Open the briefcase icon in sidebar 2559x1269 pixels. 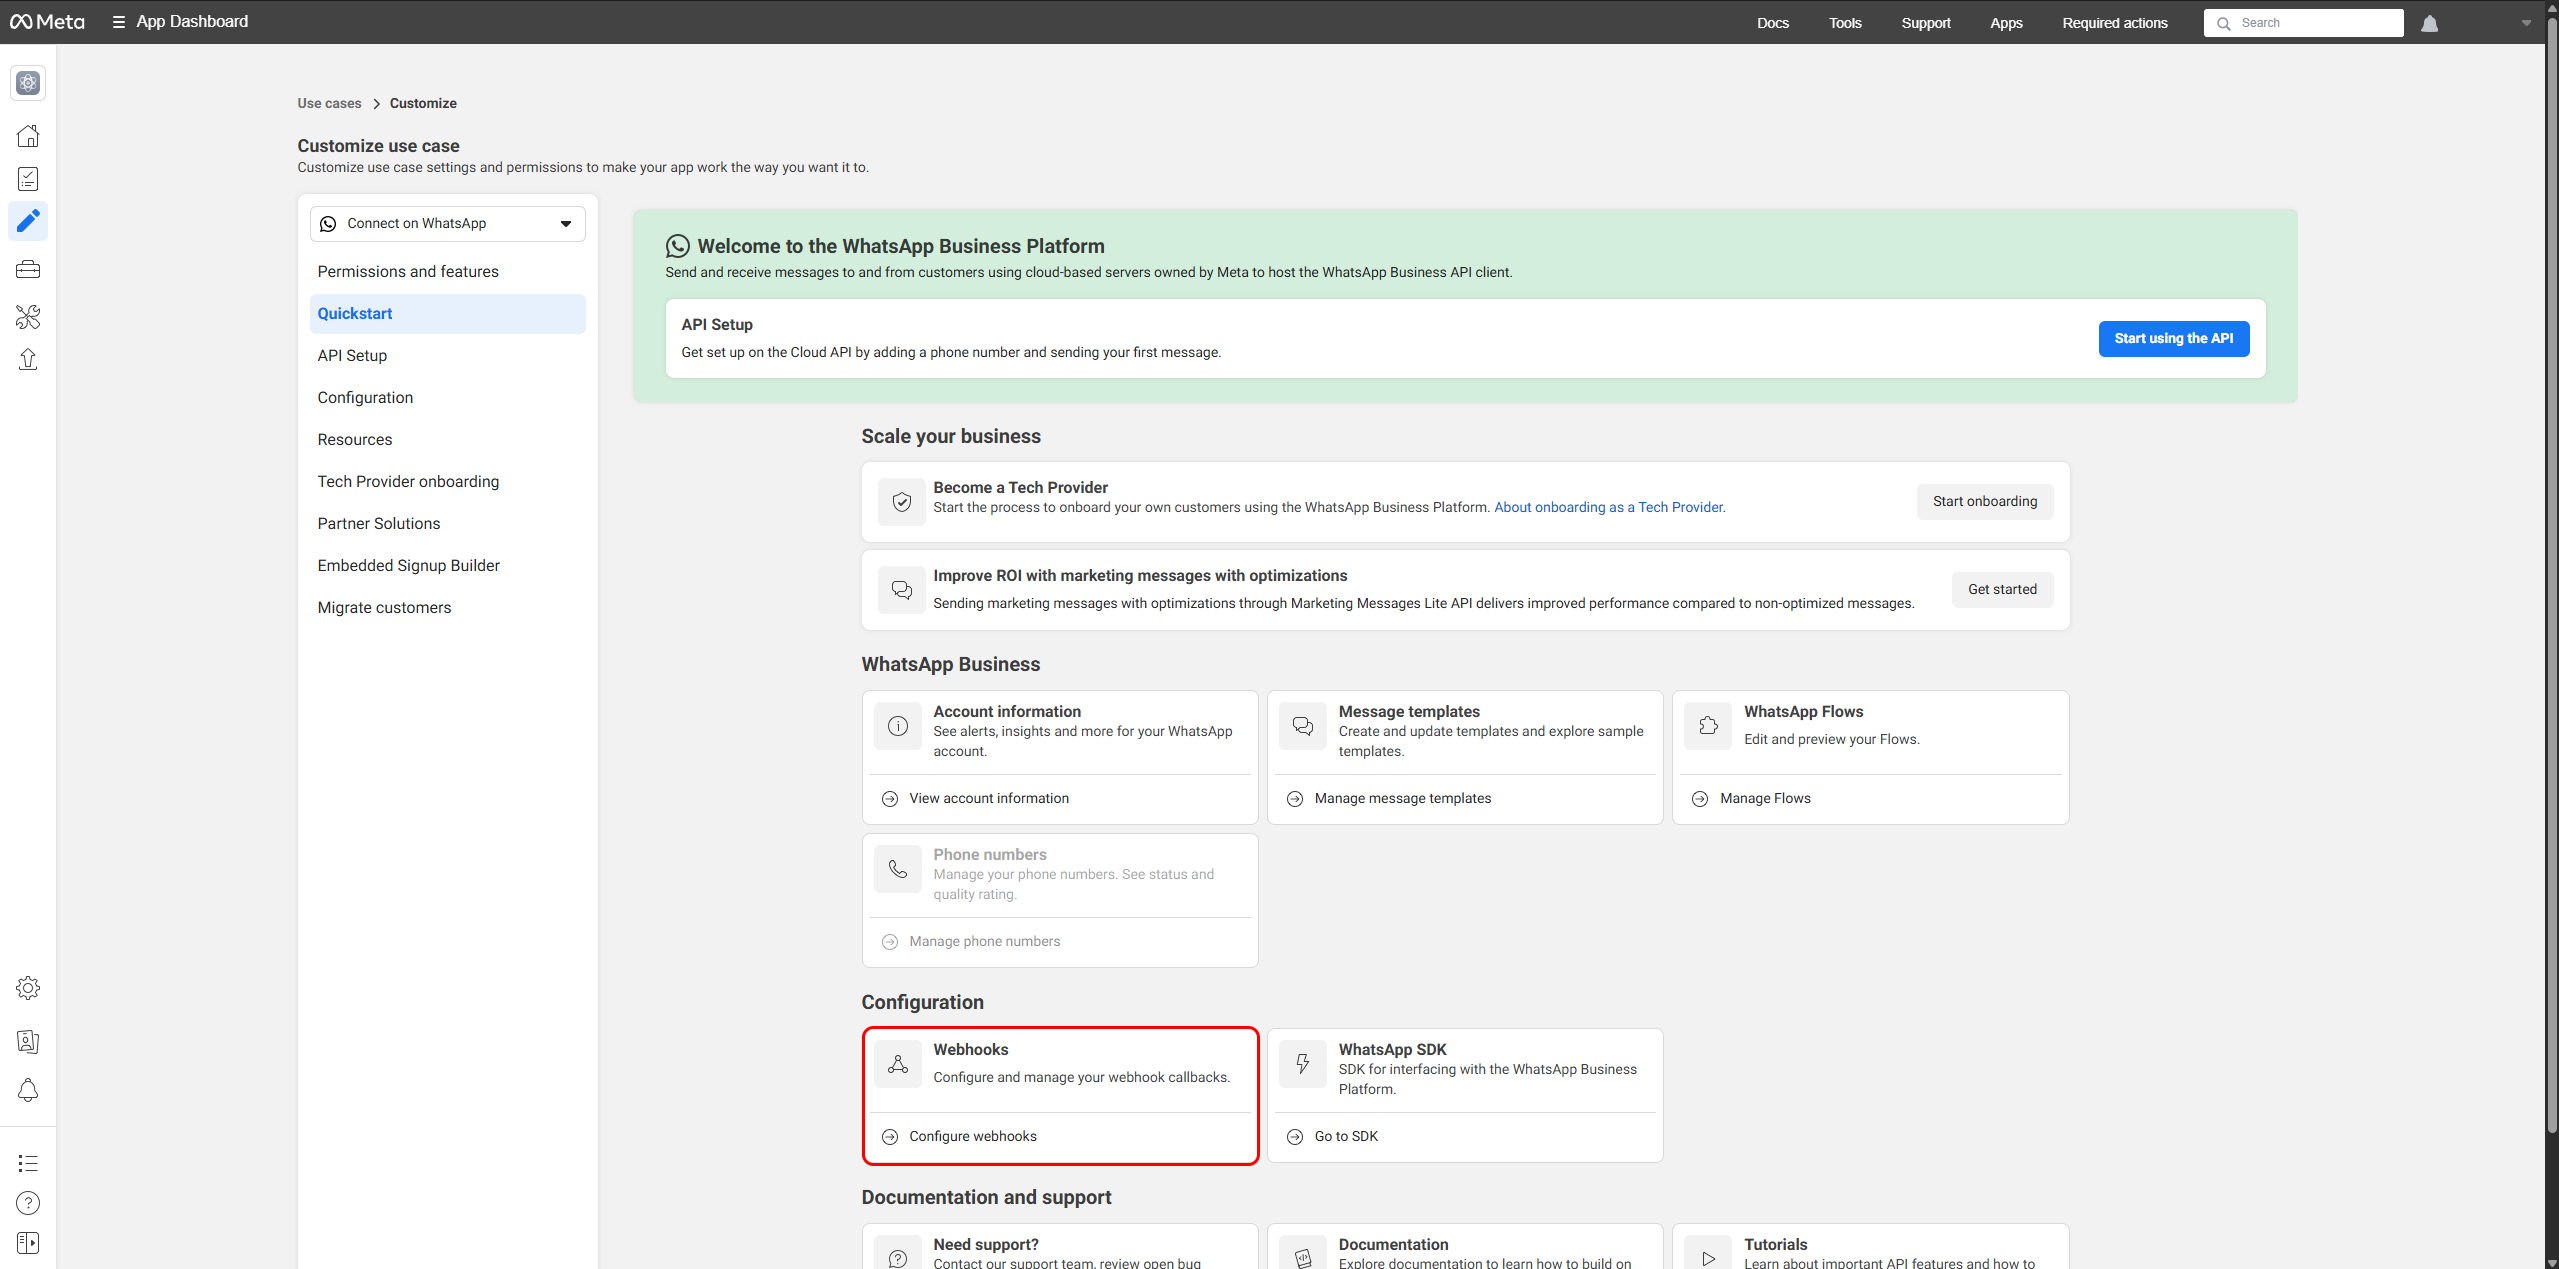pos(28,269)
